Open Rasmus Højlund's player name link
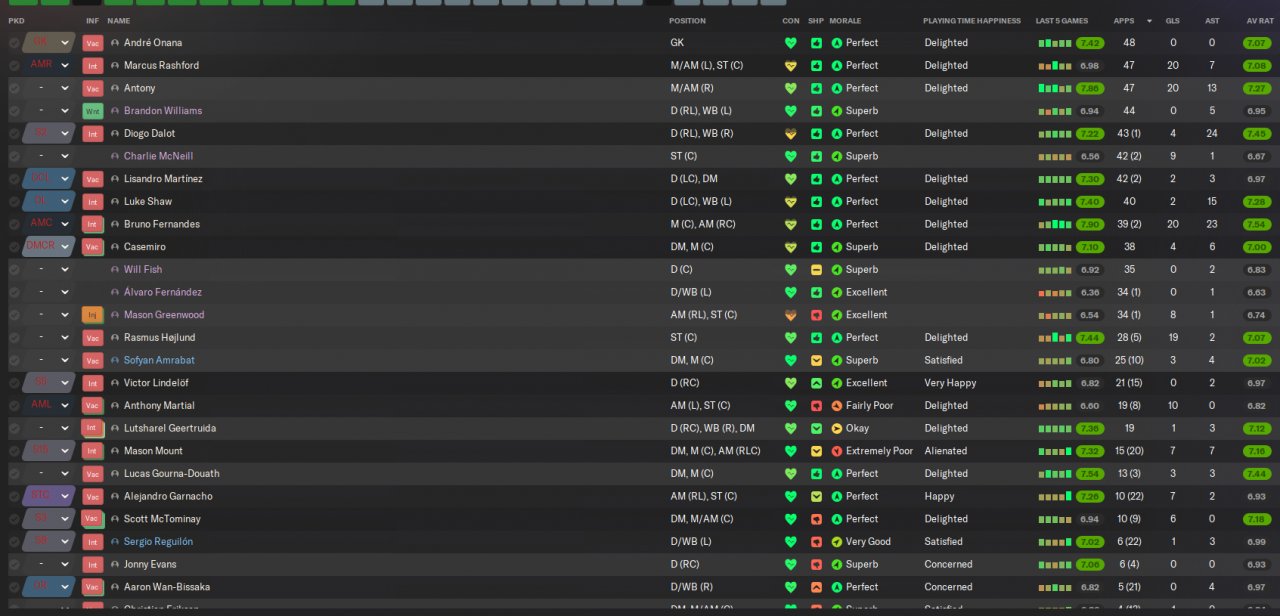This screenshot has height=616, width=1280. pyautogui.click(x=159, y=338)
